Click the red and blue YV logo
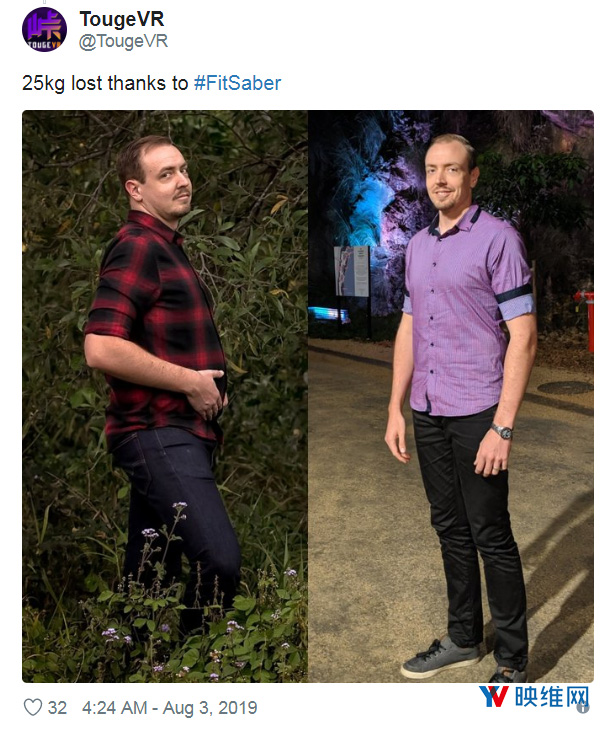This screenshot has width=612, height=730. click(x=493, y=696)
